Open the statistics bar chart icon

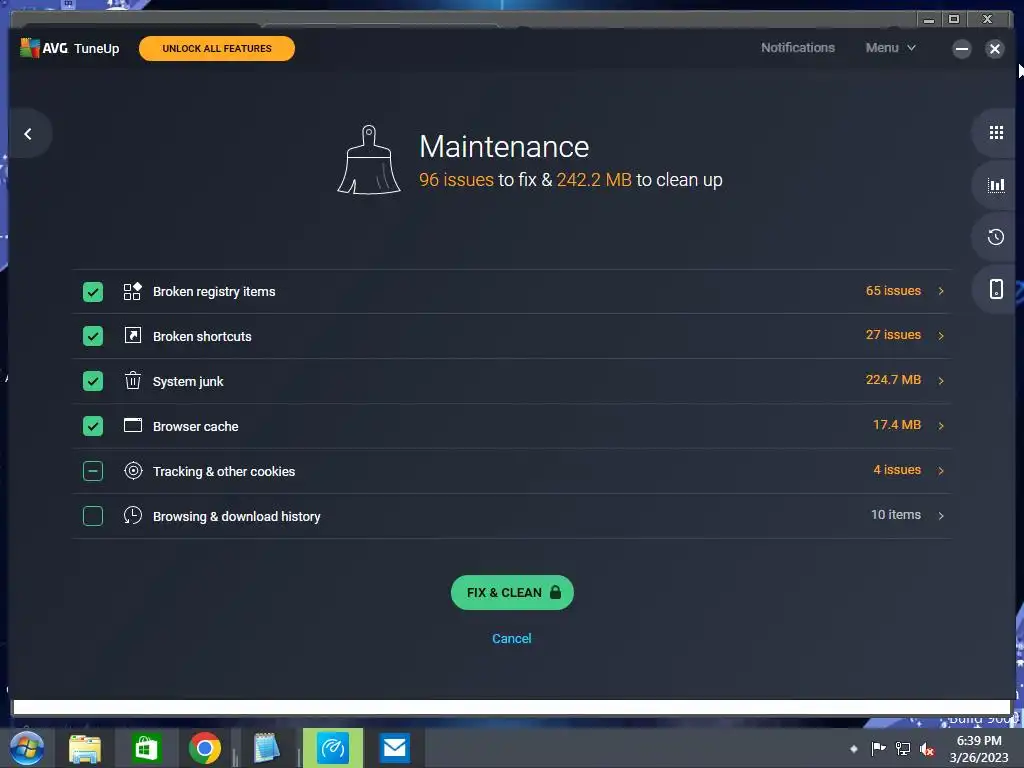click(996, 185)
